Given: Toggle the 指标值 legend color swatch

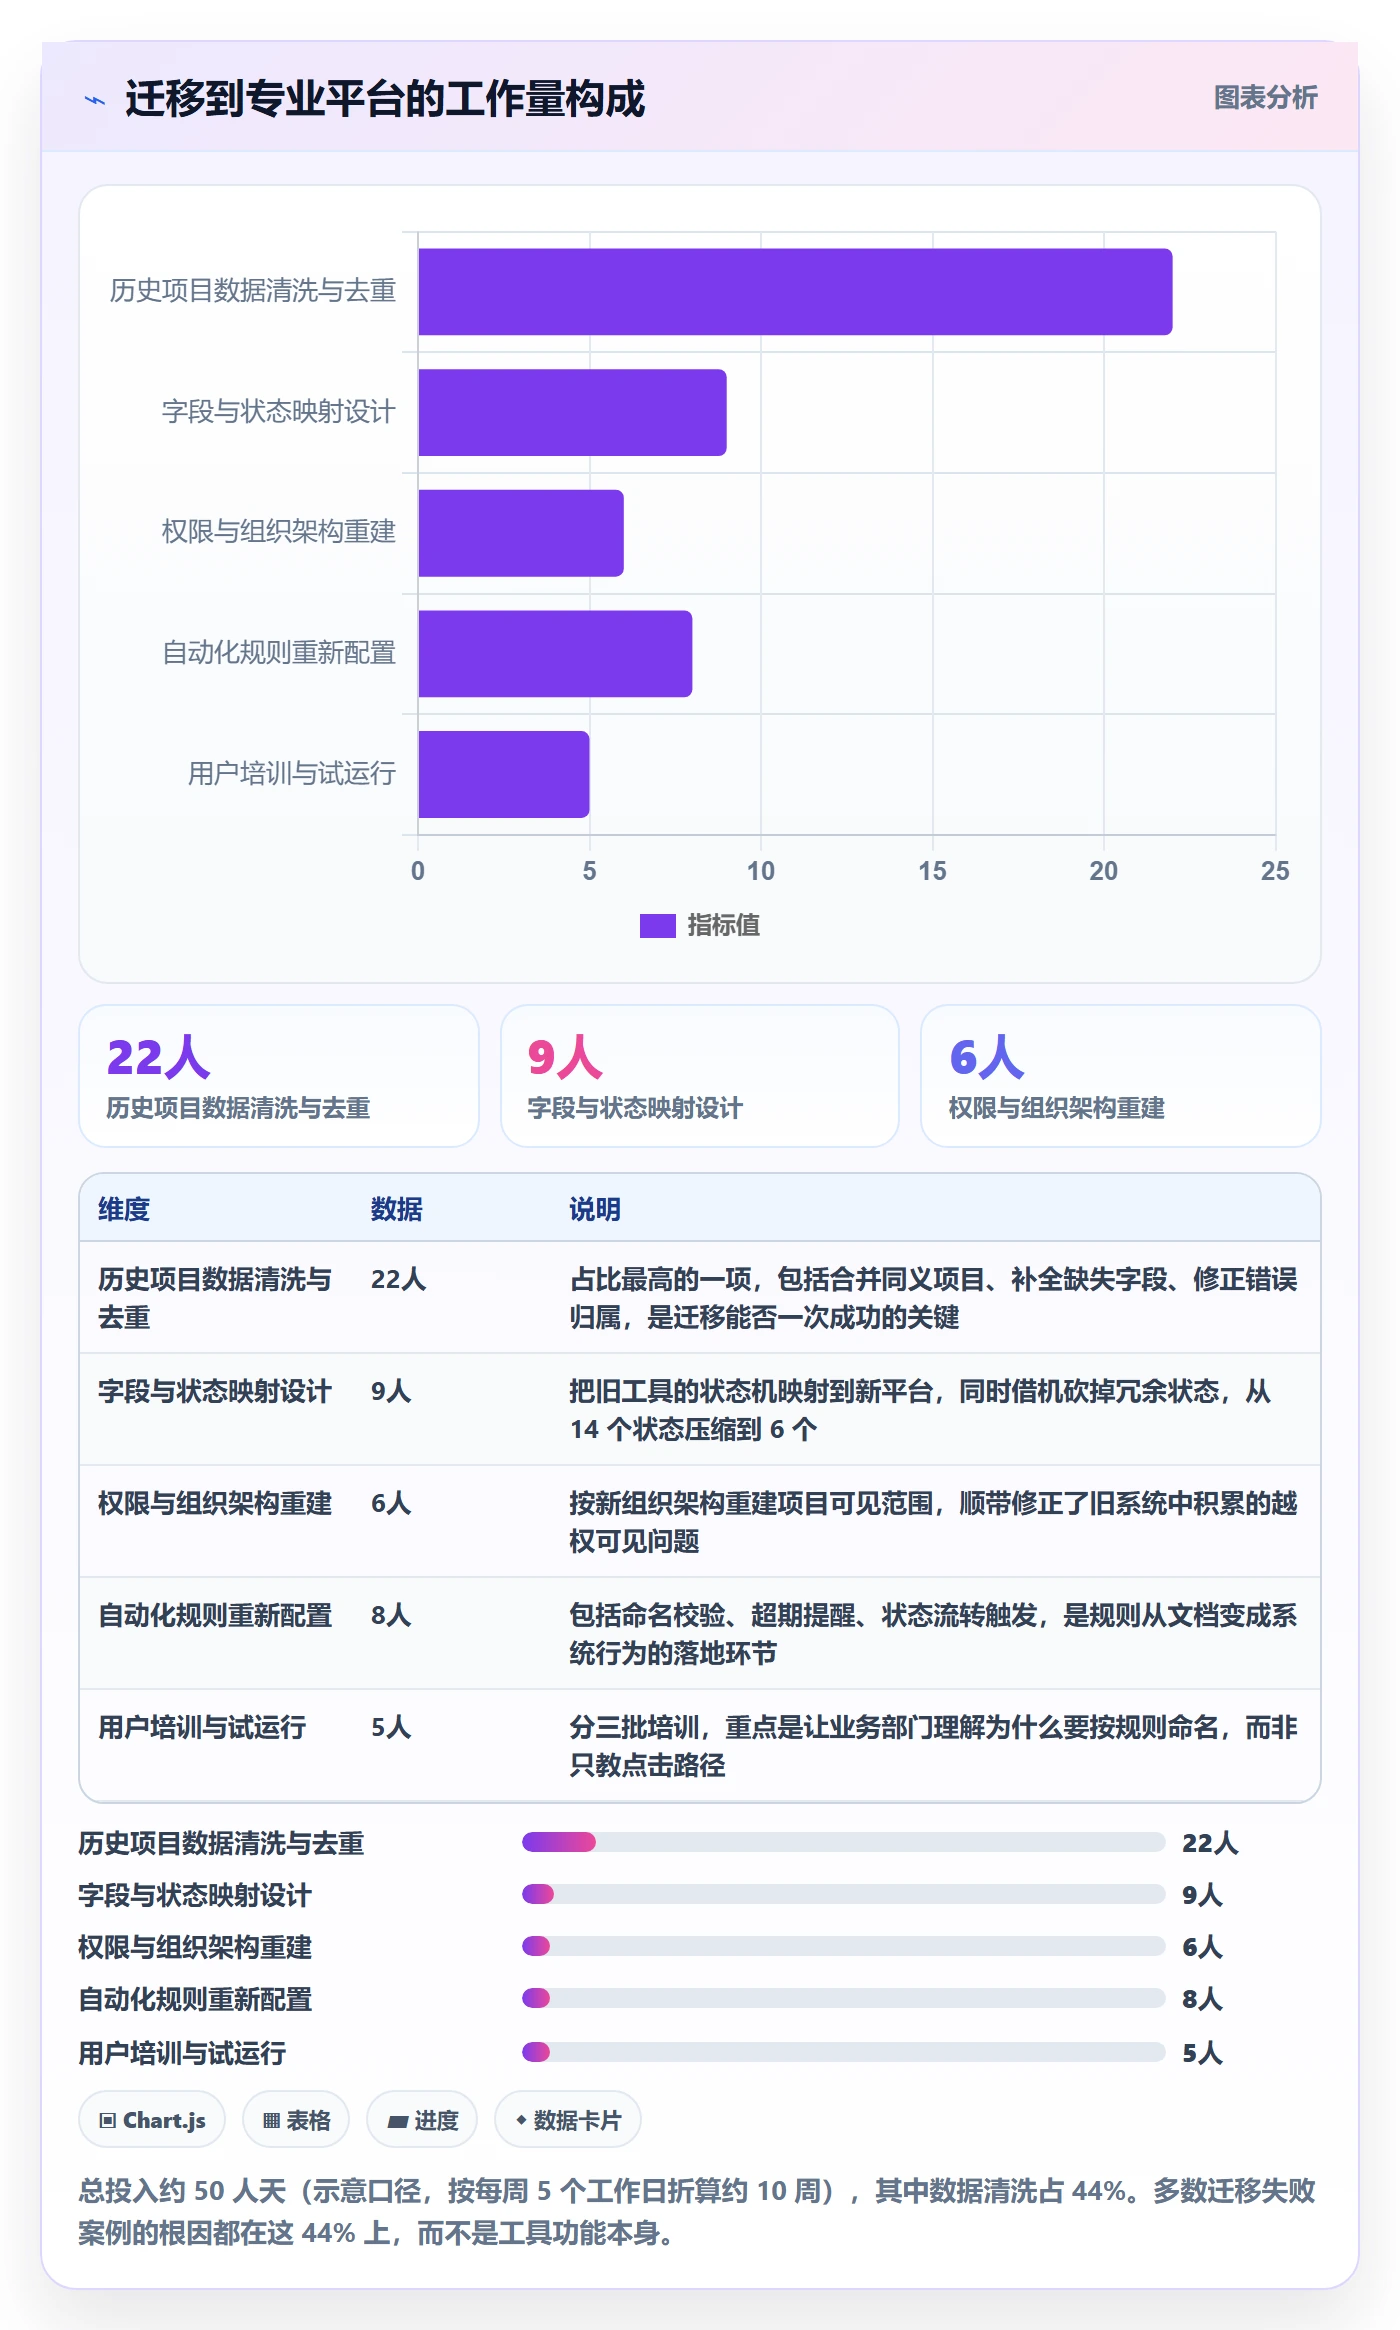Looking at the screenshot, I should 657,926.
